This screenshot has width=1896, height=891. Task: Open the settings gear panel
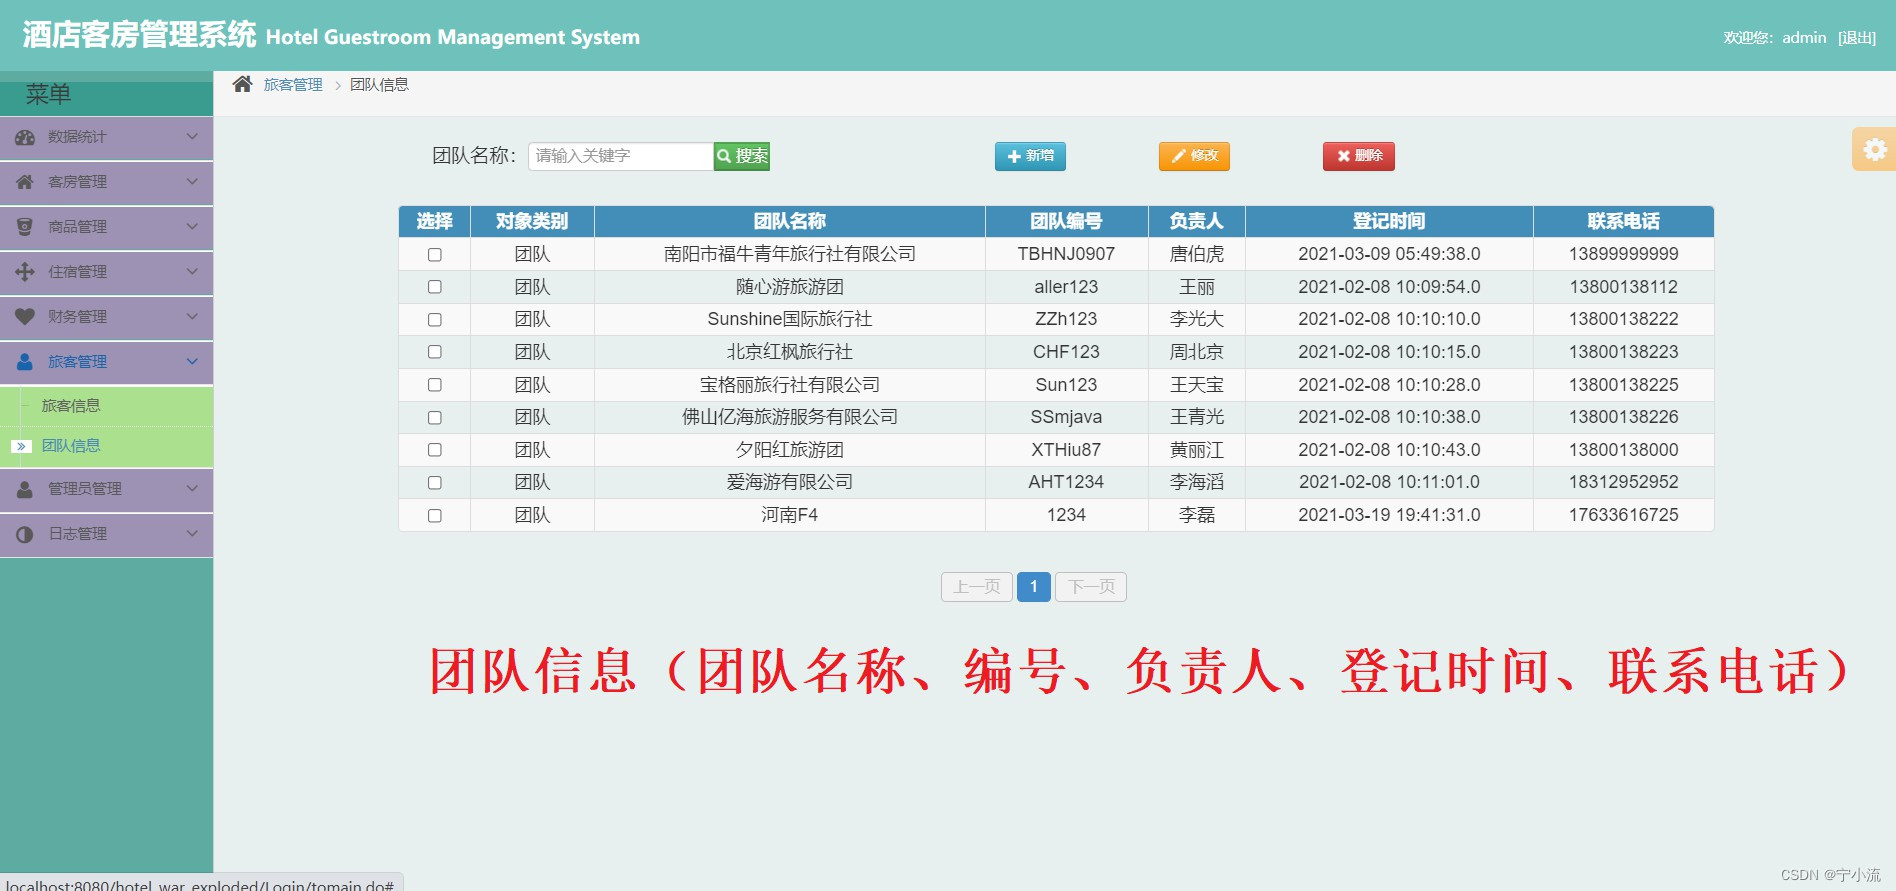click(x=1874, y=150)
